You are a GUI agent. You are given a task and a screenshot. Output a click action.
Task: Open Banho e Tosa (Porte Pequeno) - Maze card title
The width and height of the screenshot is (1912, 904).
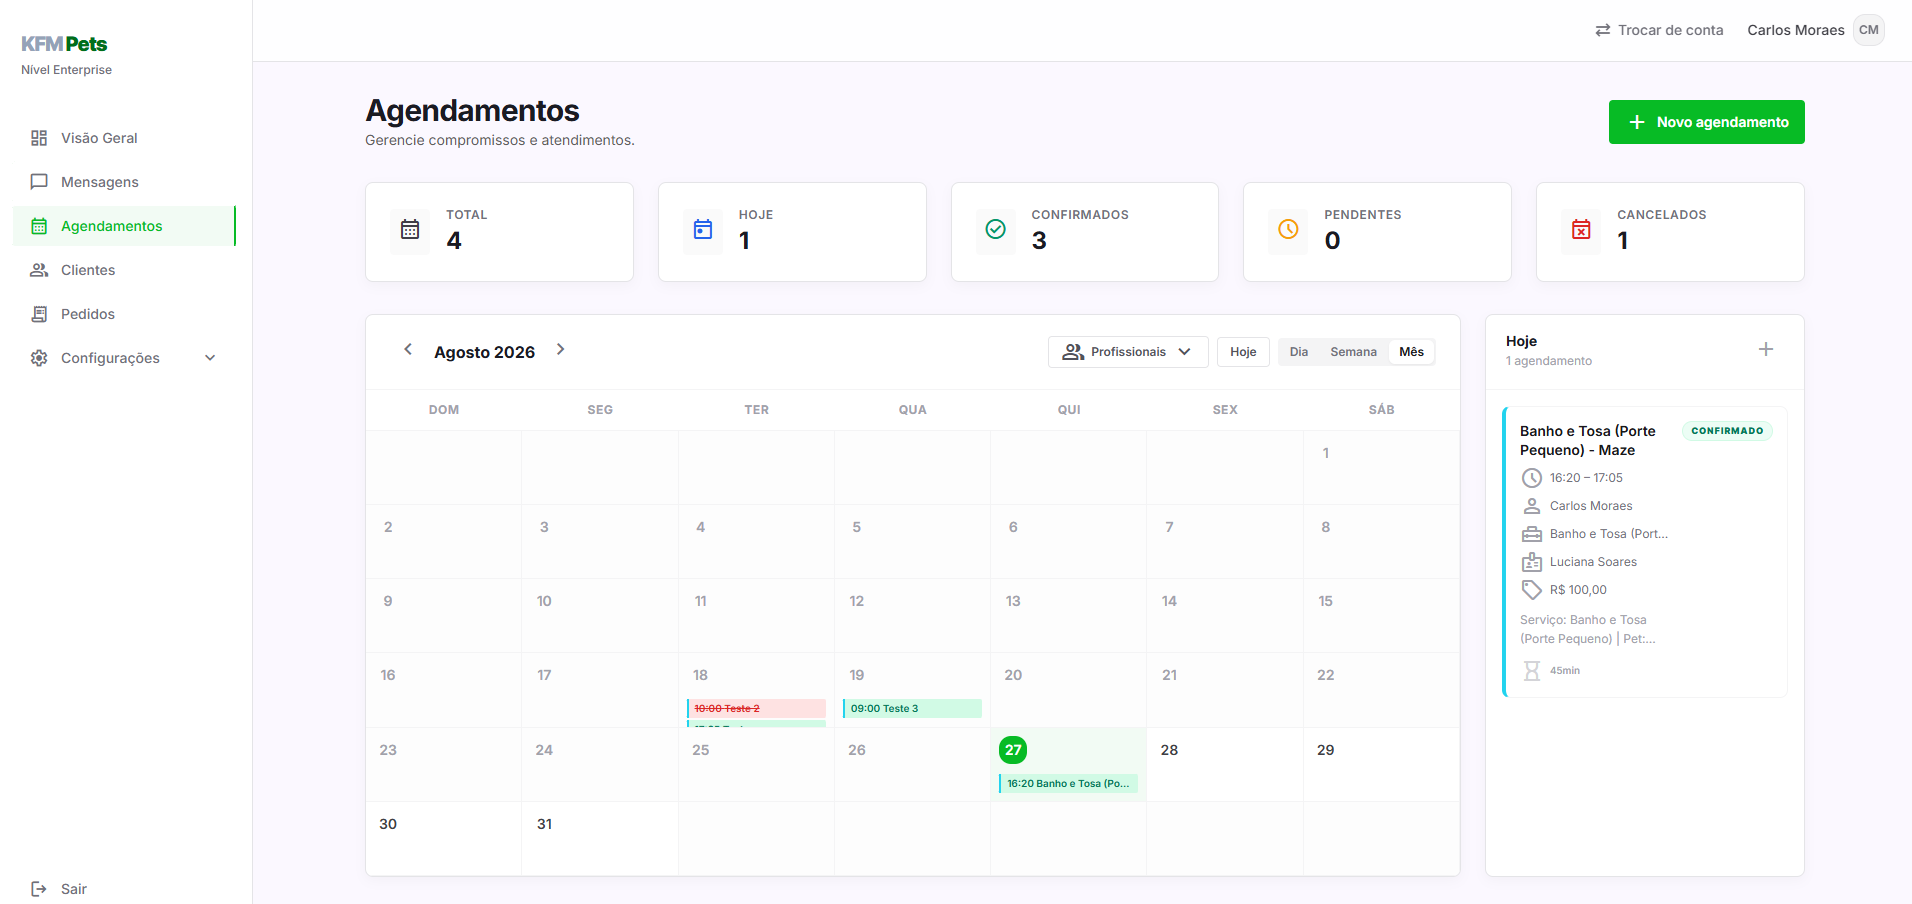[x=1588, y=440]
